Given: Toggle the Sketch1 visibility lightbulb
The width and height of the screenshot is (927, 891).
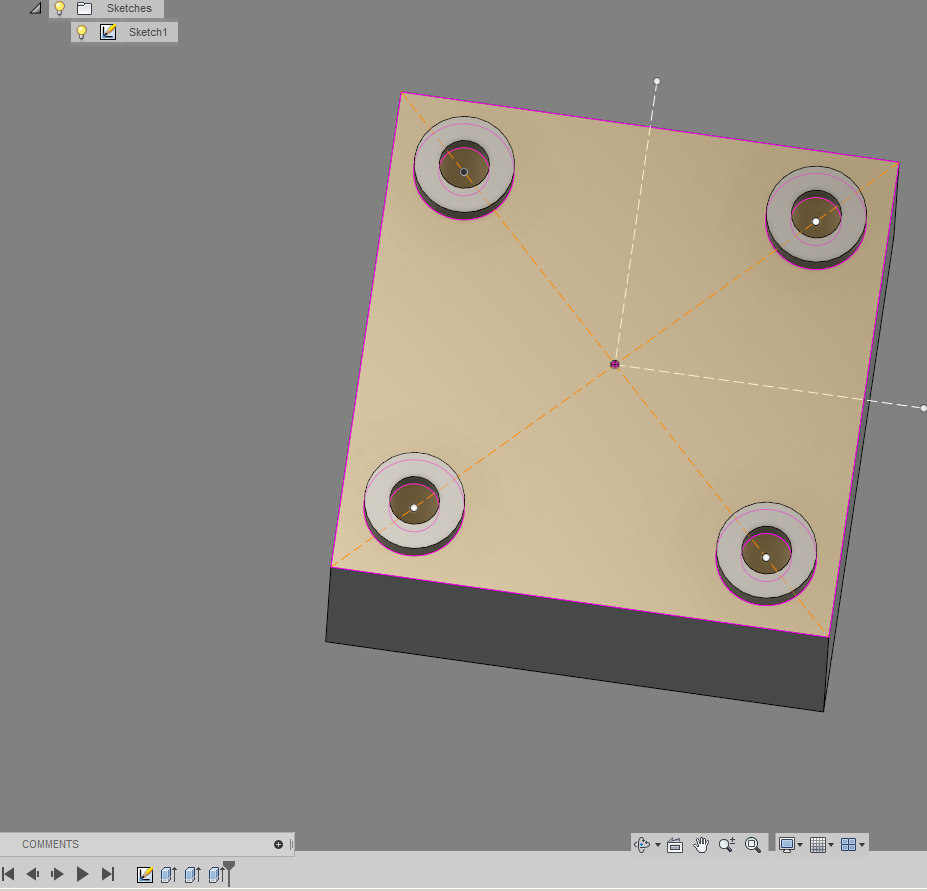Looking at the screenshot, I should pyautogui.click(x=81, y=31).
